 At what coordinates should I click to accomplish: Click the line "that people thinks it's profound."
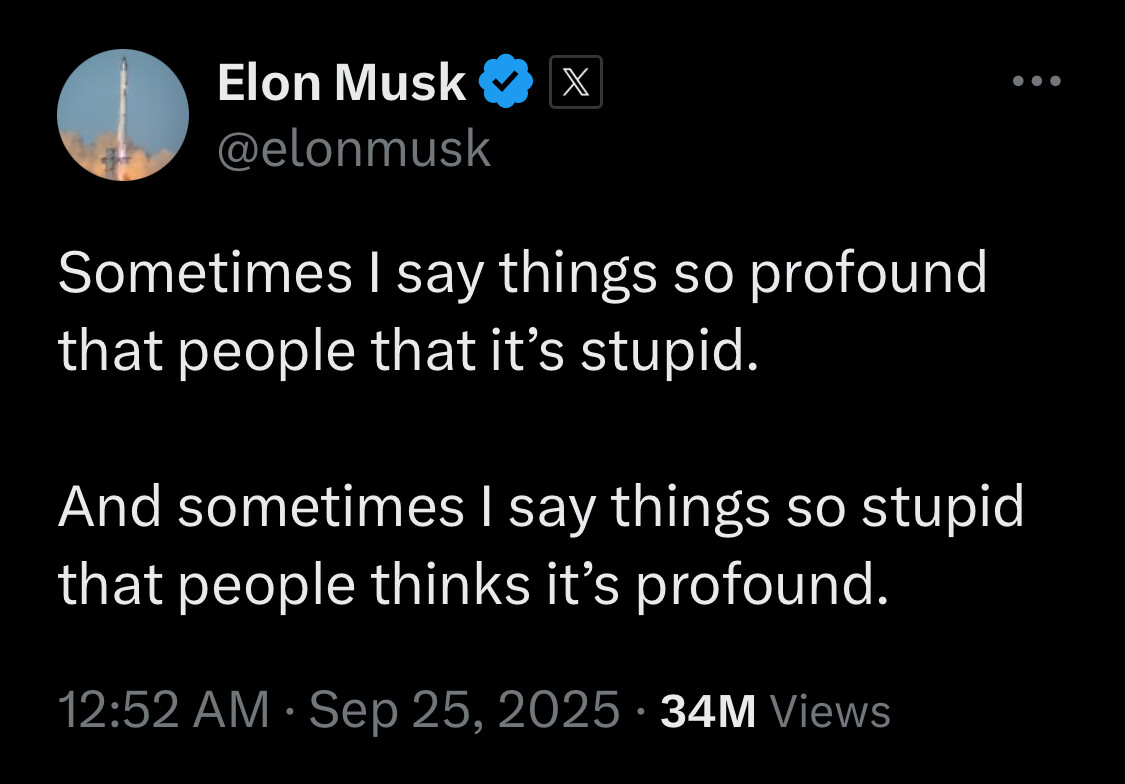pyautogui.click(x=472, y=585)
